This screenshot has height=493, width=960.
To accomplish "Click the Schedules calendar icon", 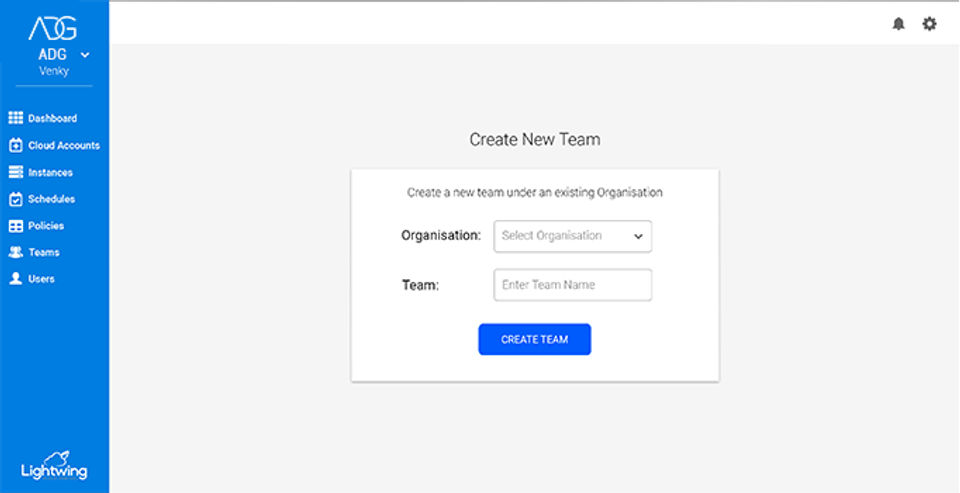I will click(16, 199).
